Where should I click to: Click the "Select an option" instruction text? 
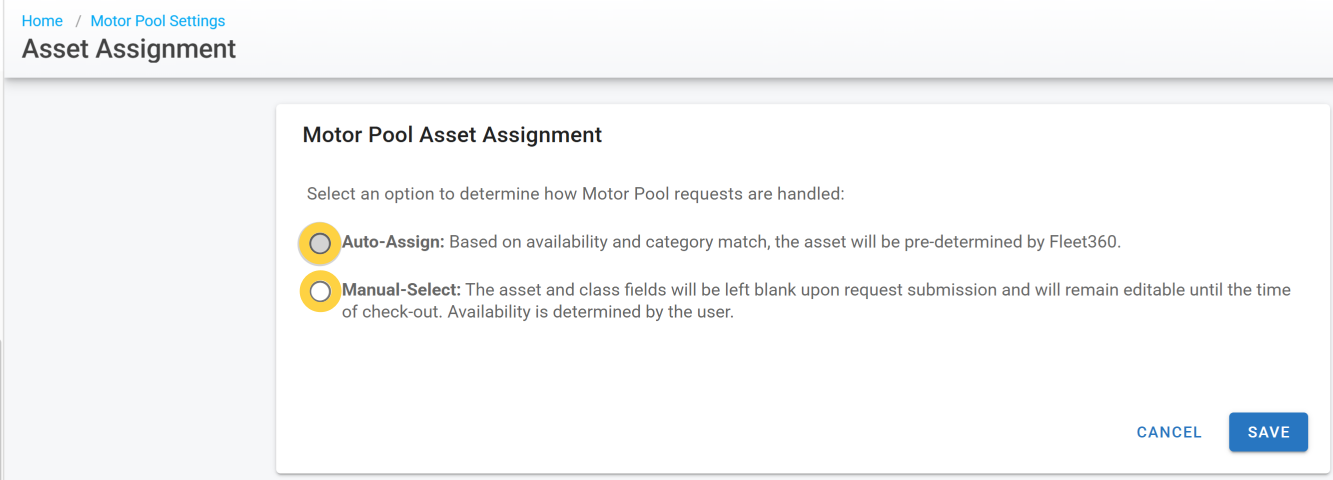pyautogui.click(x=575, y=194)
